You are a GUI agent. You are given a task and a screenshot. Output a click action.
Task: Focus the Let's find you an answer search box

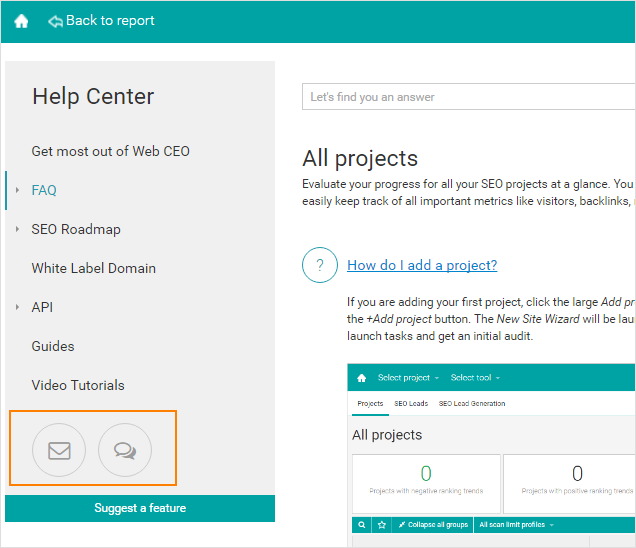468,97
